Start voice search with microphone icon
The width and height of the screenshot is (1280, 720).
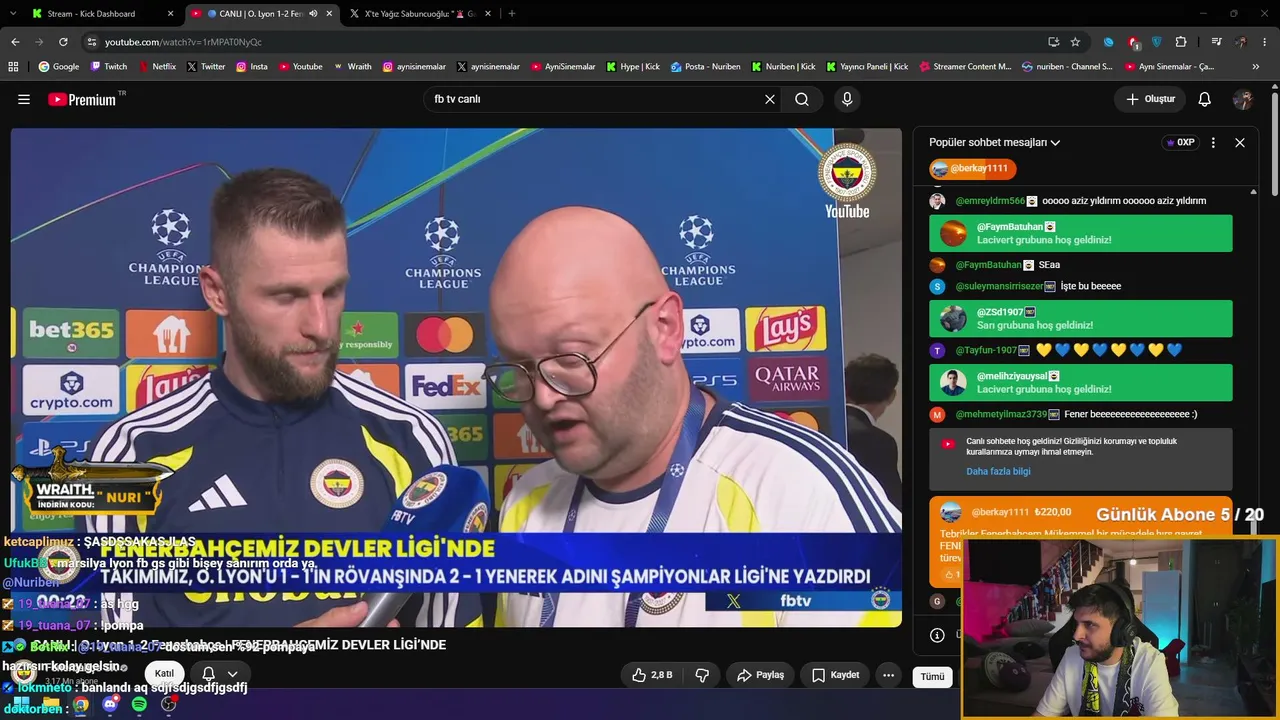pos(847,99)
